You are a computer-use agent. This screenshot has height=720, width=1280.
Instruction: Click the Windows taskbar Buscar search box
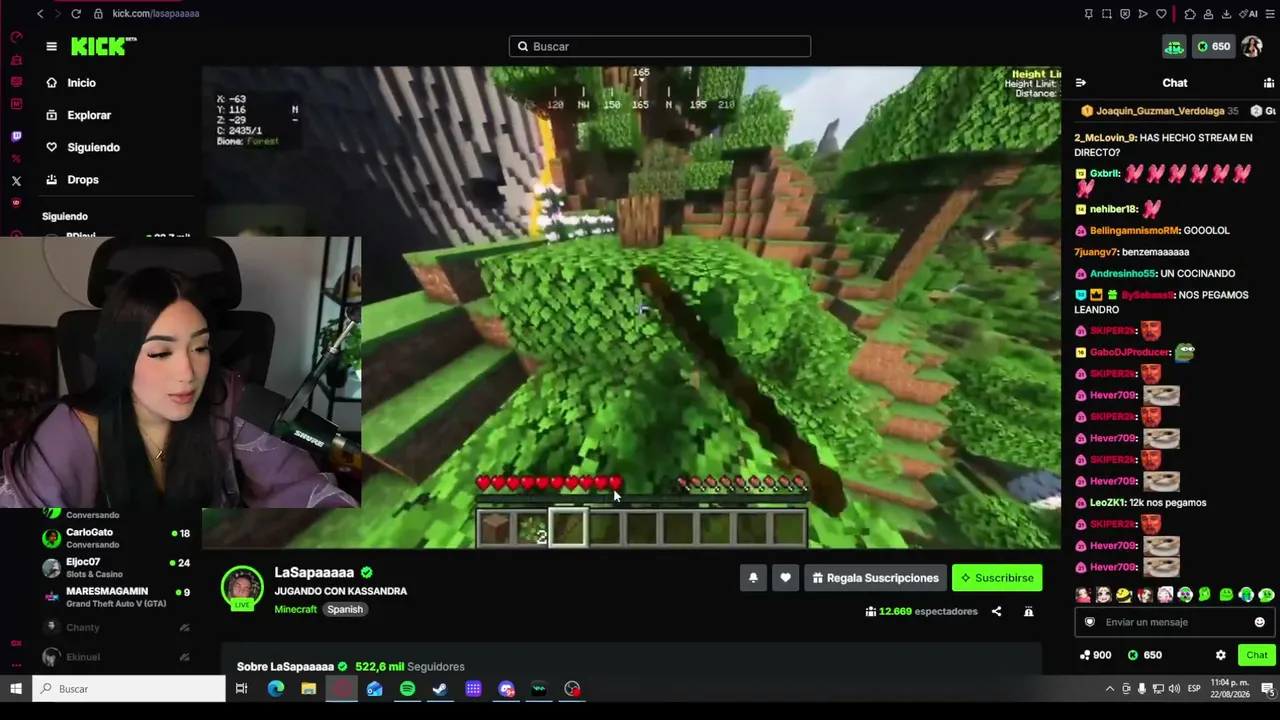coord(129,689)
